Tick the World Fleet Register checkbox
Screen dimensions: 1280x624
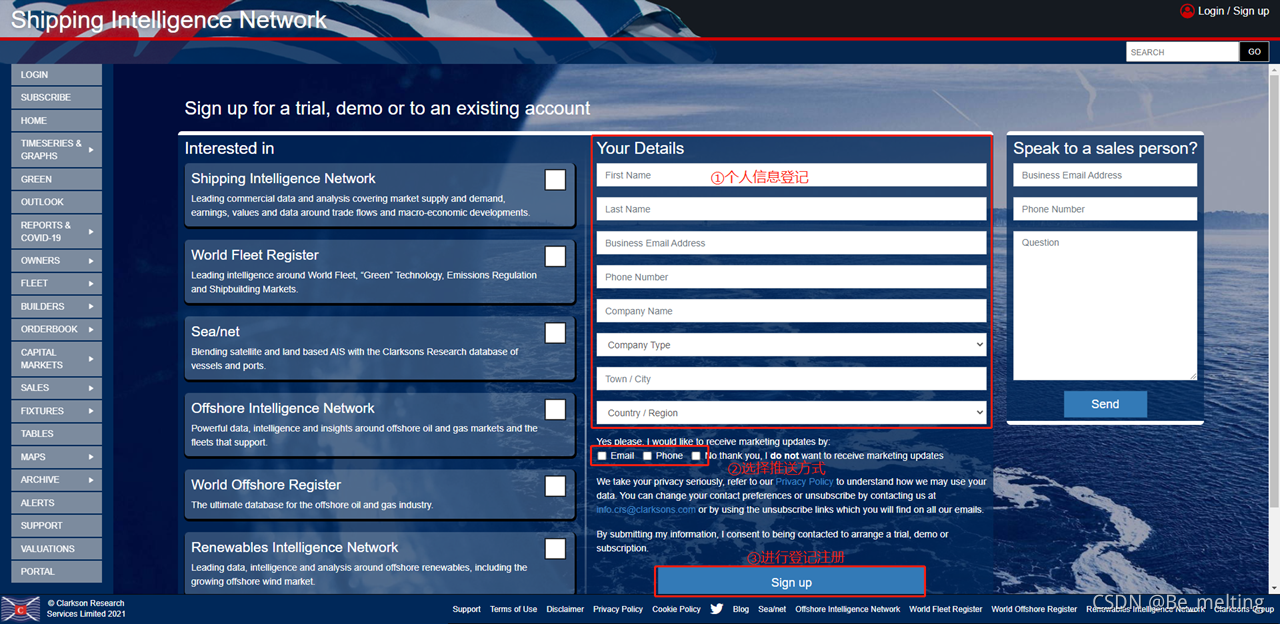(555, 257)
